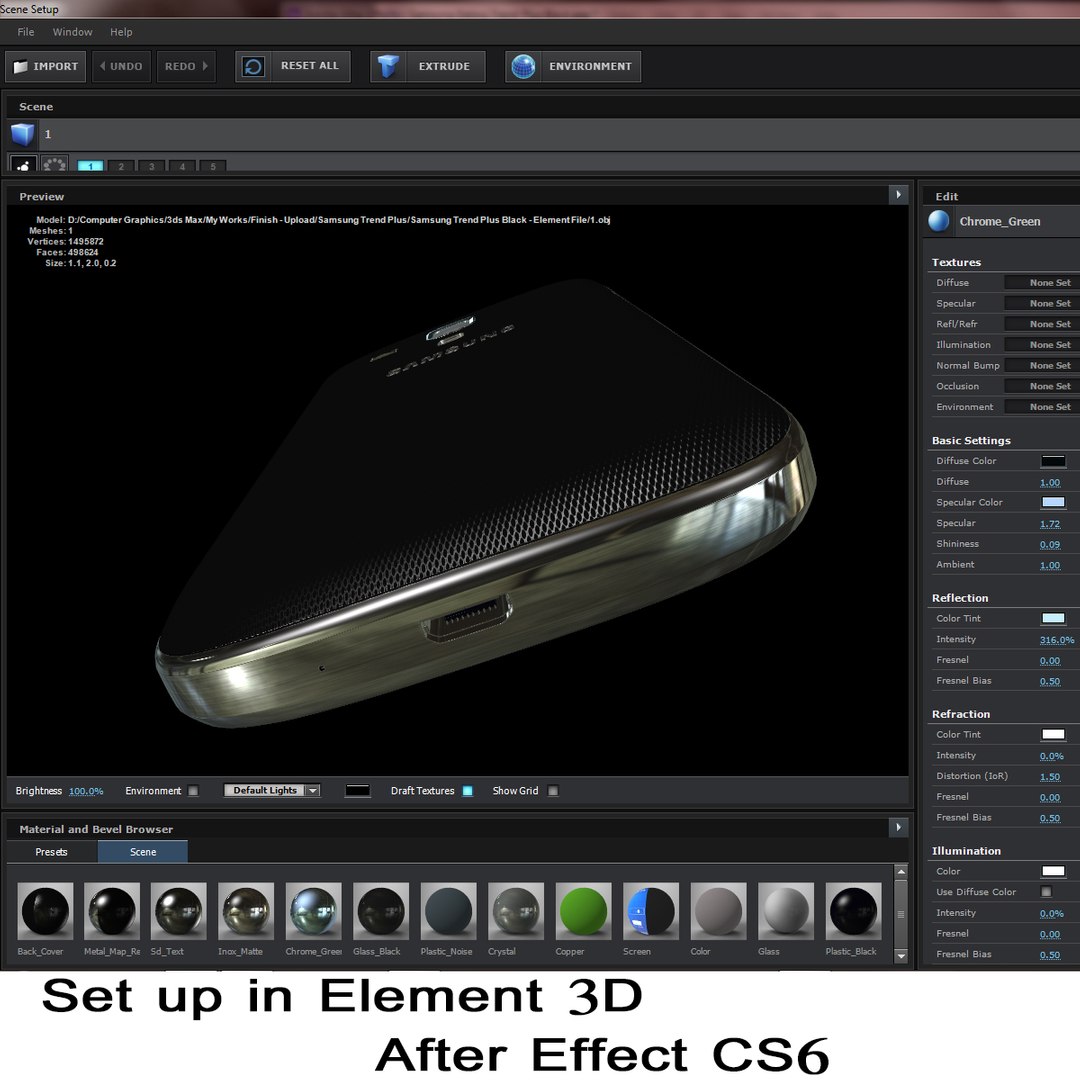The height and width of the screenshot is (1080, 1080).
Task: Open the Window menu
Action: (x=72, y=32)
